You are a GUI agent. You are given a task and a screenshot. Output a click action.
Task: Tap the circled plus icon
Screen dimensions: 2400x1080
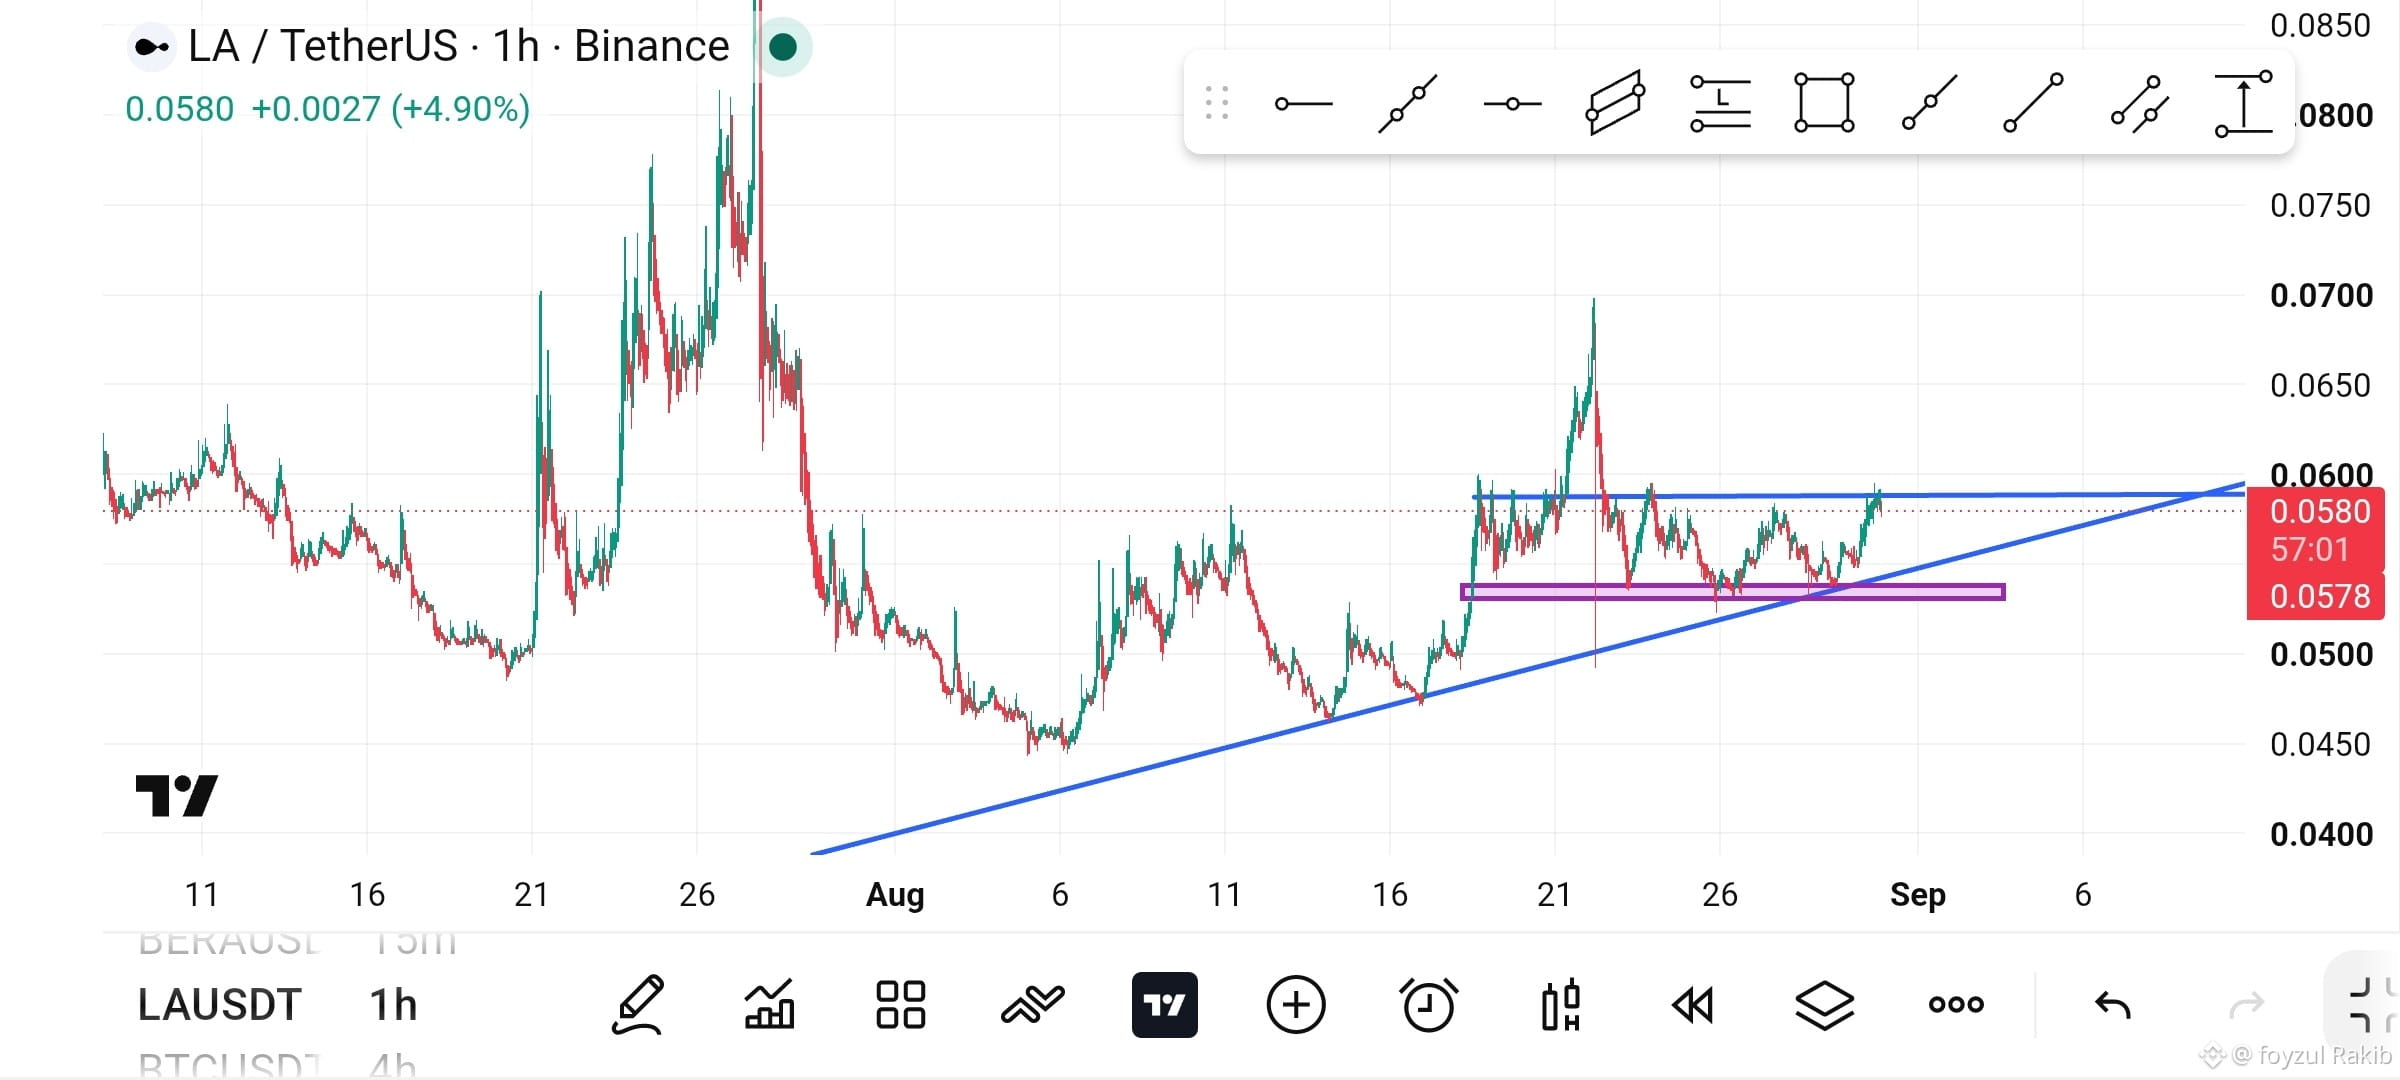click(x=1296, y=1004)
